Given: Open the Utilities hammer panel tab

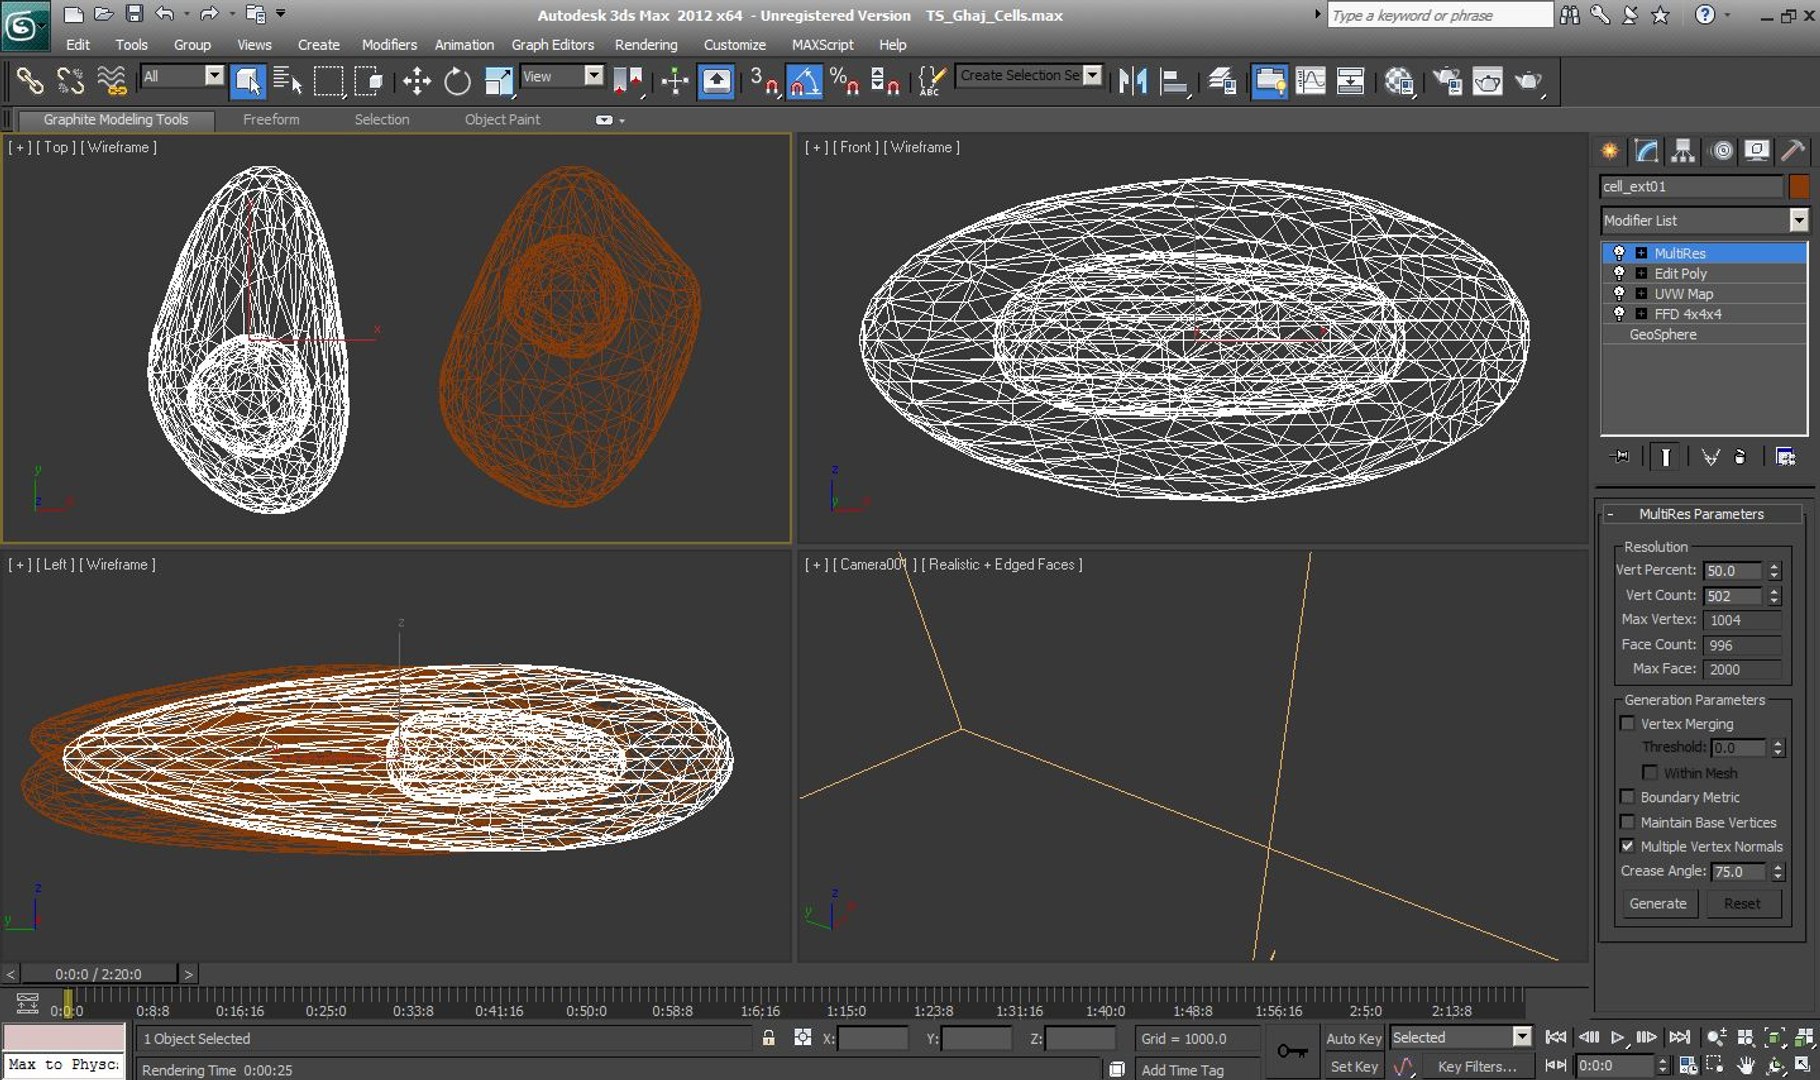Looking at the screenshot, I should [x=1793, y=151].
